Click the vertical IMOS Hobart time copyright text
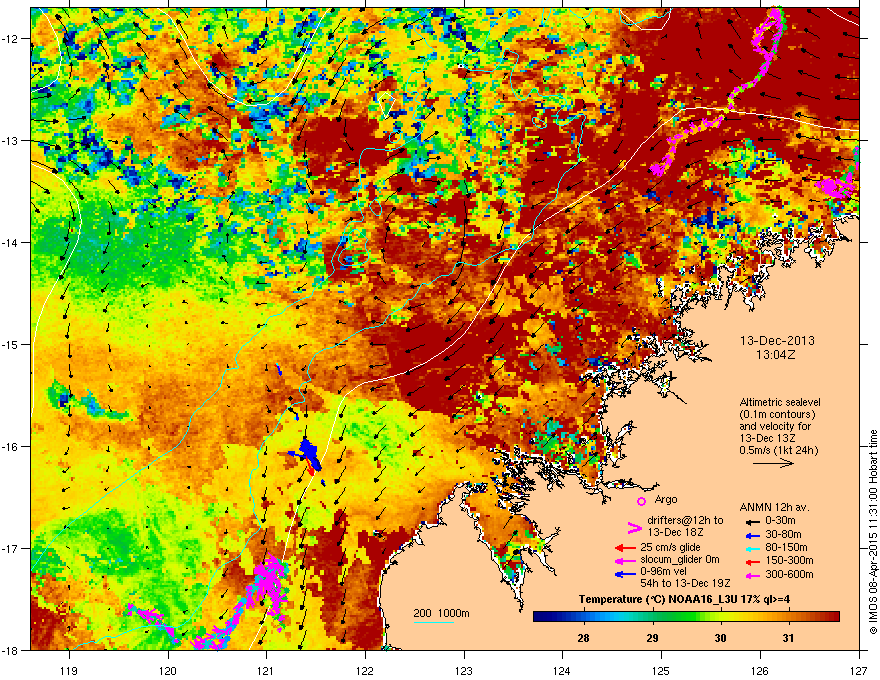This screenshot has height=680, width=880. coord(873,532)
